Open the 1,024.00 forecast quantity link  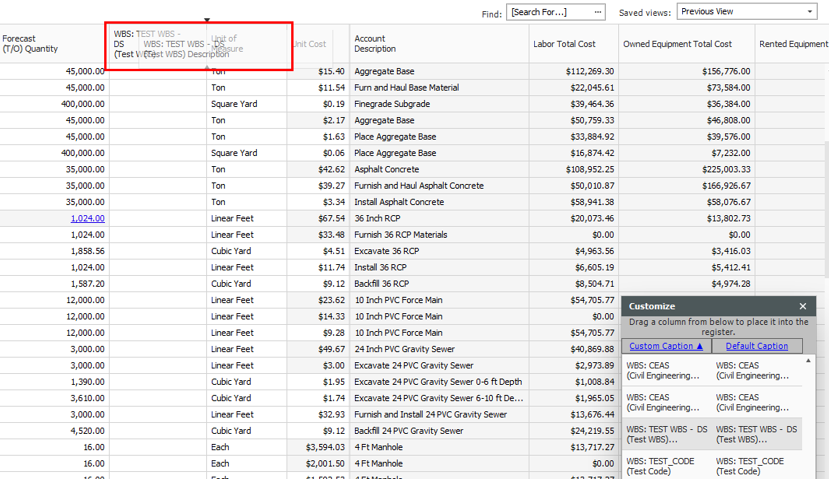click(87, 218)
